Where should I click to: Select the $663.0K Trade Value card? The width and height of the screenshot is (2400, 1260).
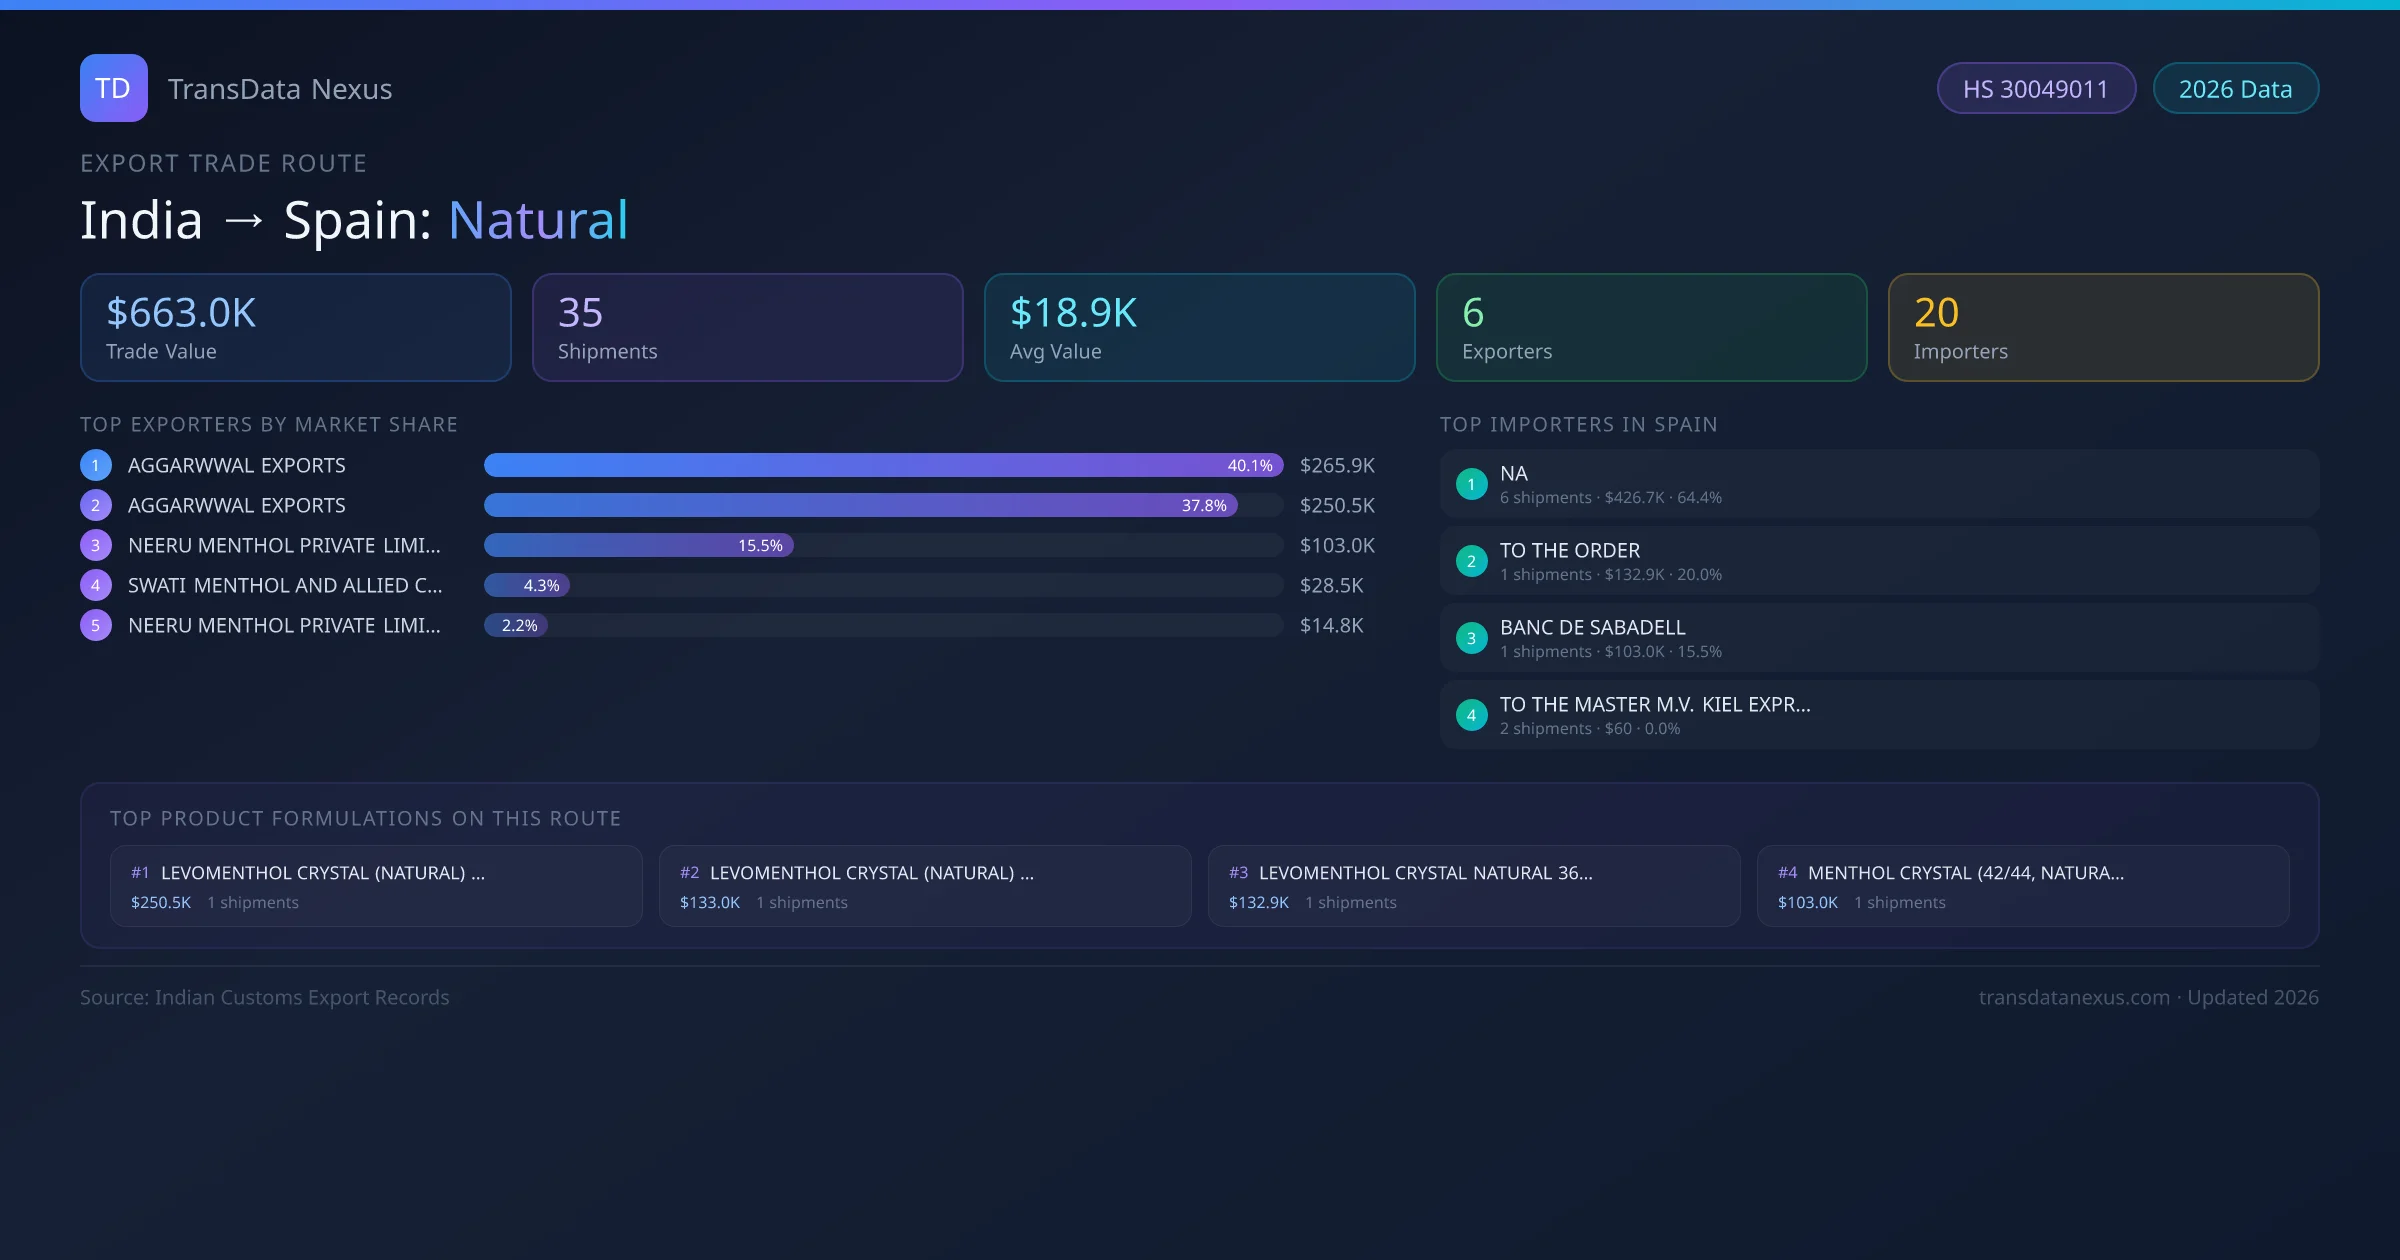coord(295,327)
